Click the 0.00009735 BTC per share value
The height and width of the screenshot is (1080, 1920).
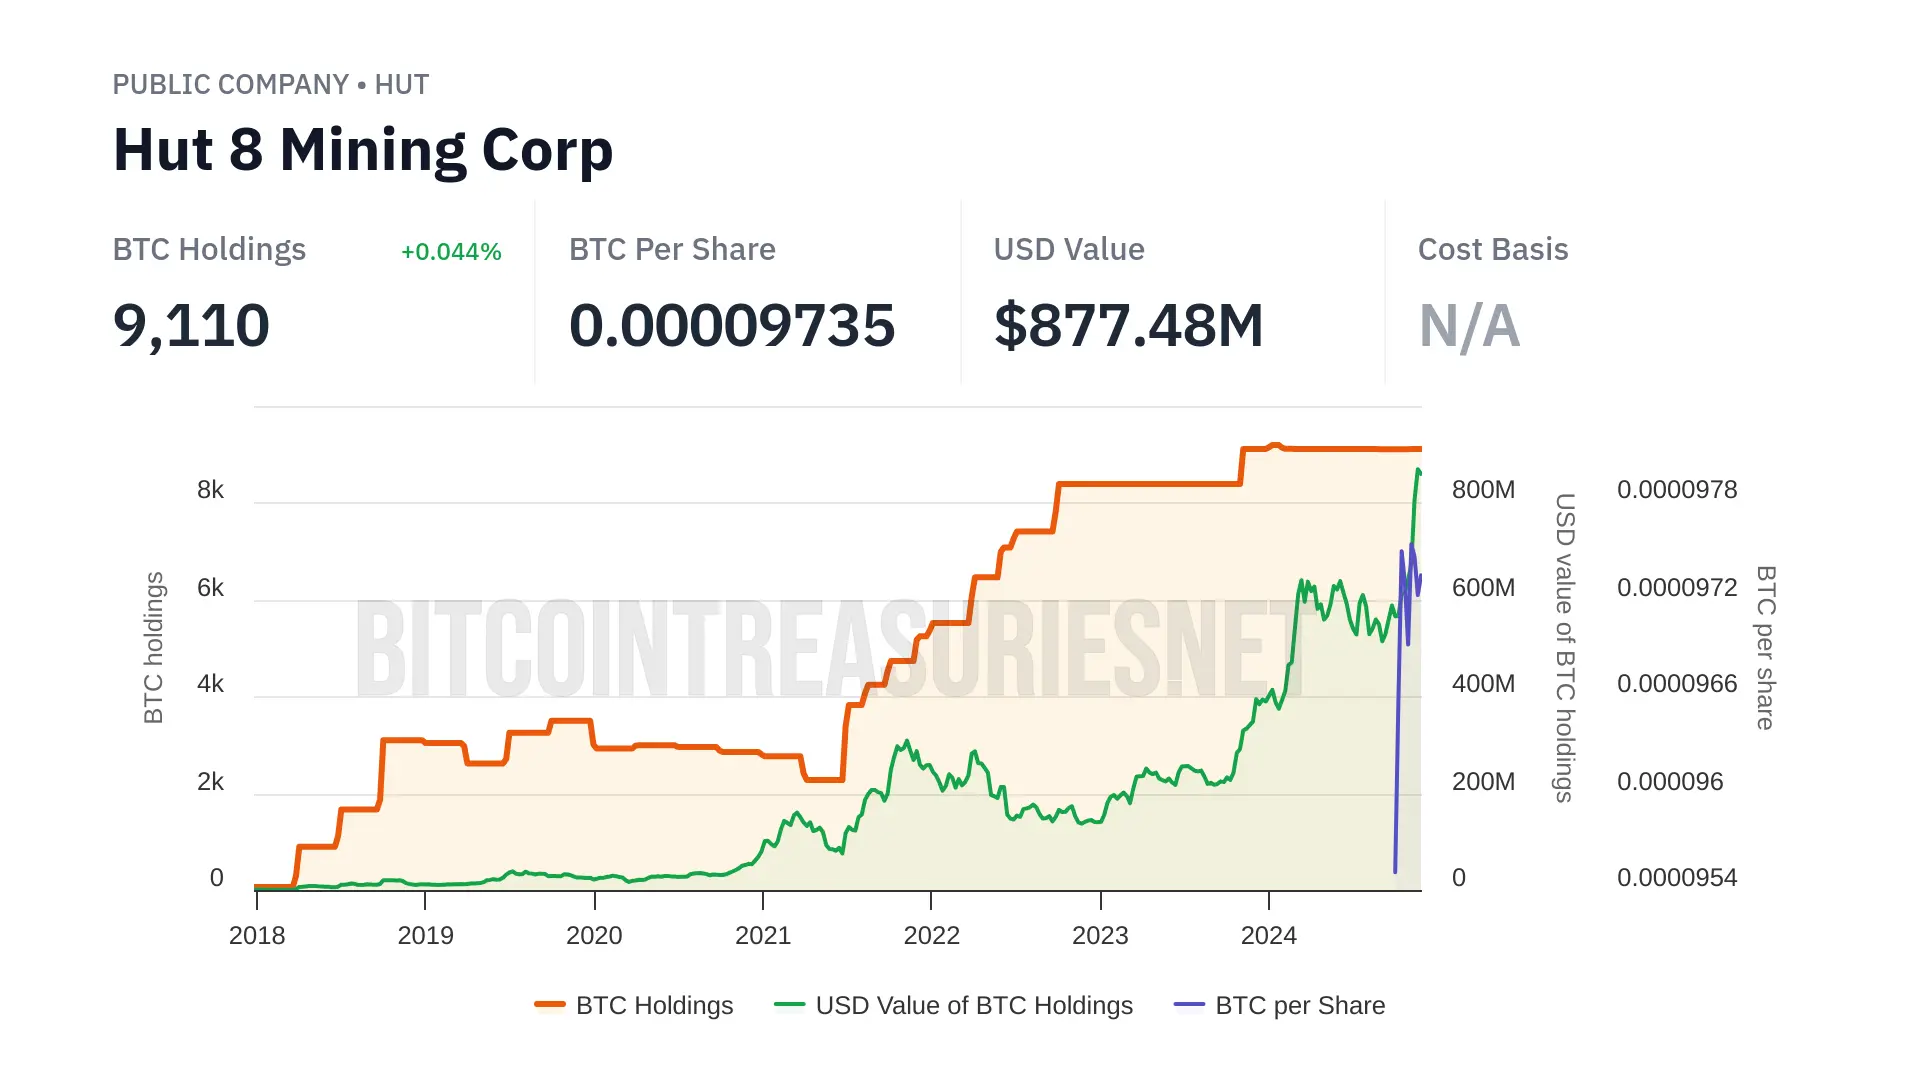(x=732, y=326)
